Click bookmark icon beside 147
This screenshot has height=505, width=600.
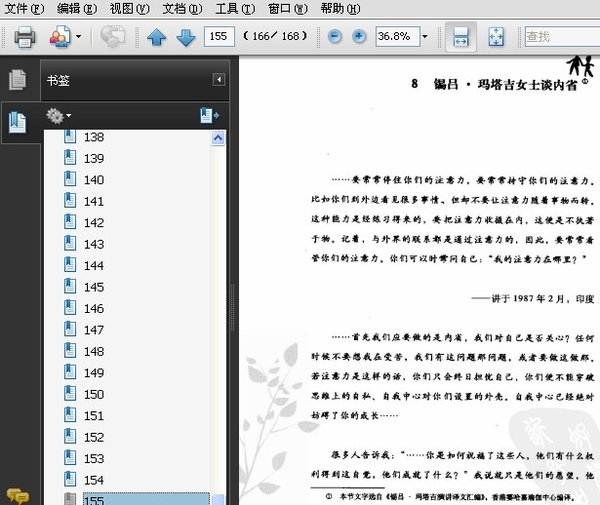pyautogui.click(x=70, y=329)
